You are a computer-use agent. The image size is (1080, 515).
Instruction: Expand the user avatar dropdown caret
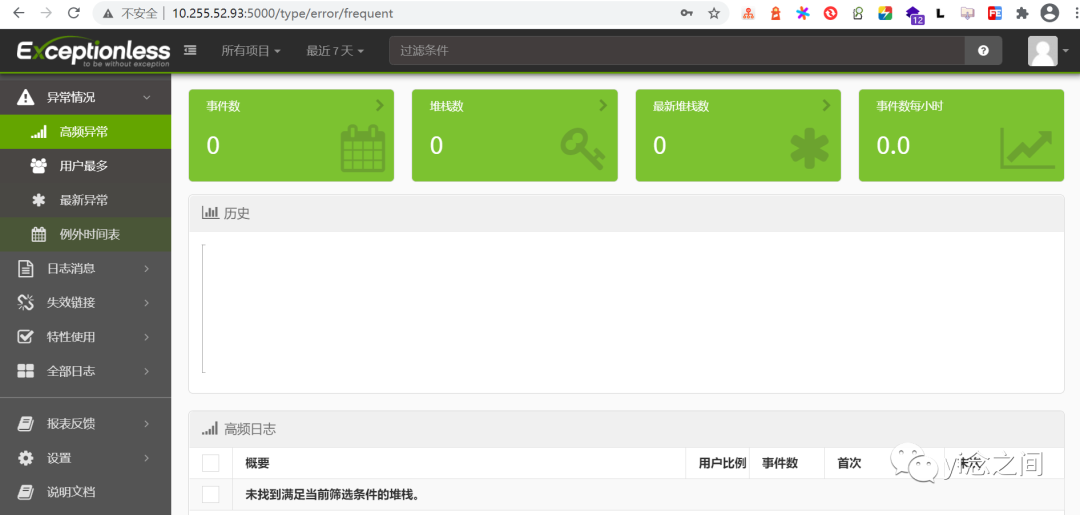(1066, 51)
